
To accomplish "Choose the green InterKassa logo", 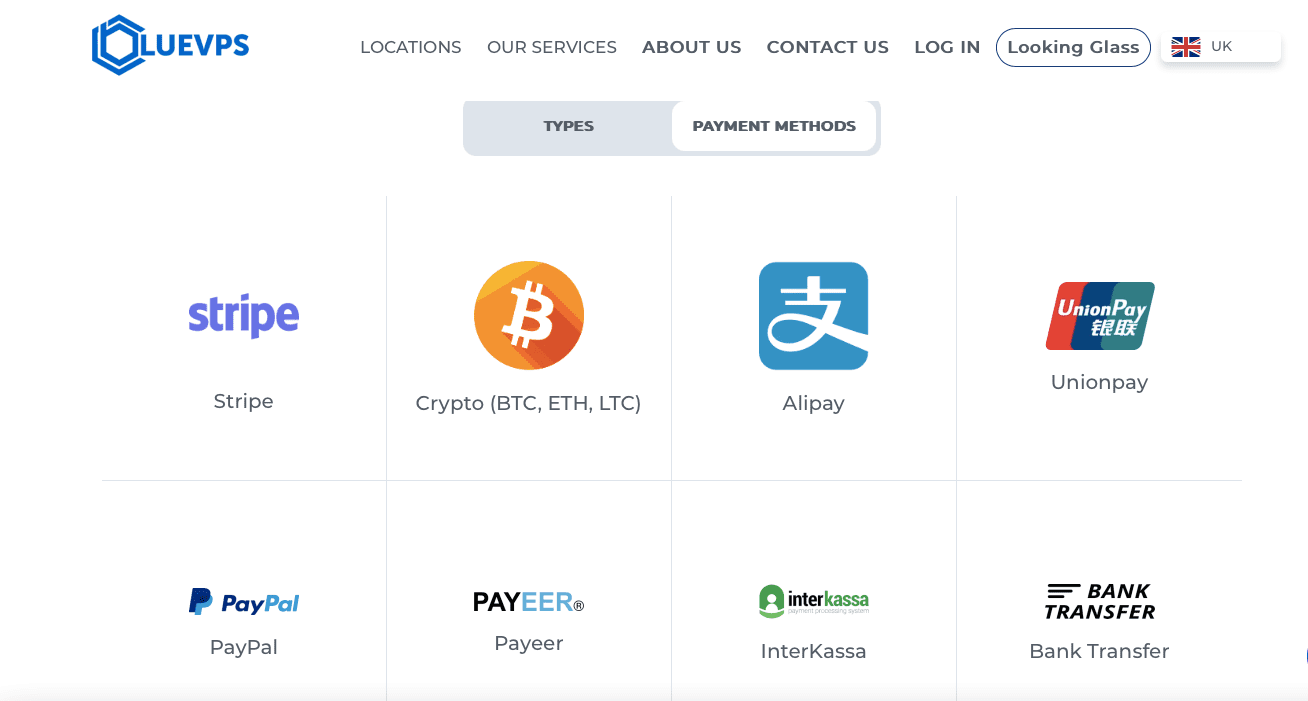I will (813, 601).
